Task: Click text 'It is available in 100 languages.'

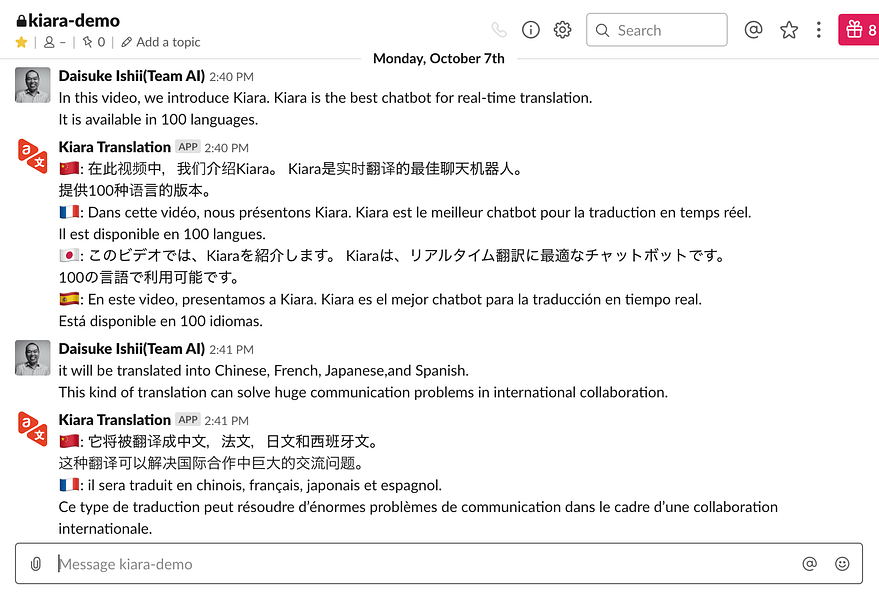Action: pos(159,119)
